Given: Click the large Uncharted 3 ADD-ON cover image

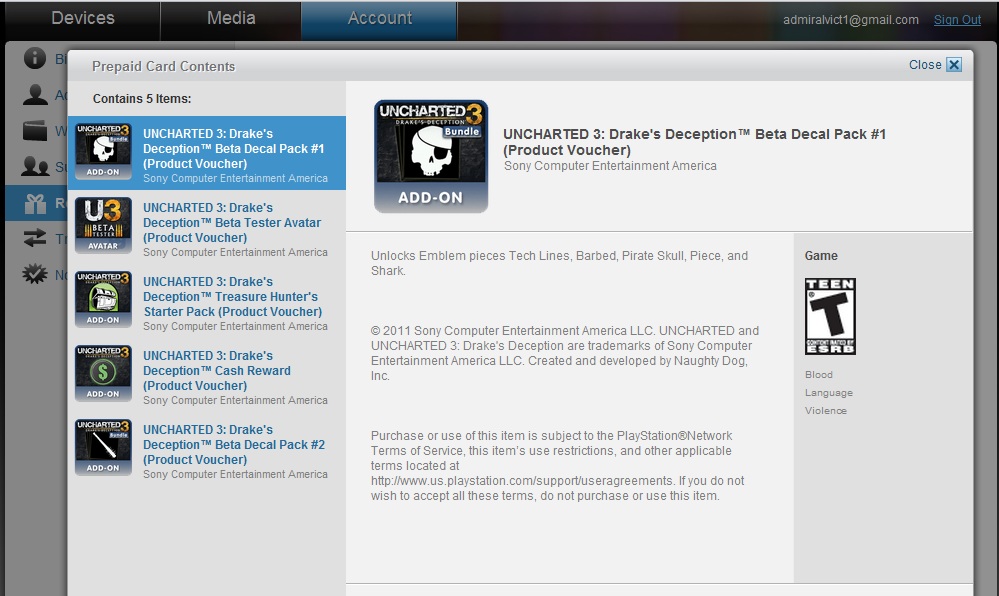Looking at the screenshot, I should coord(431,156).
